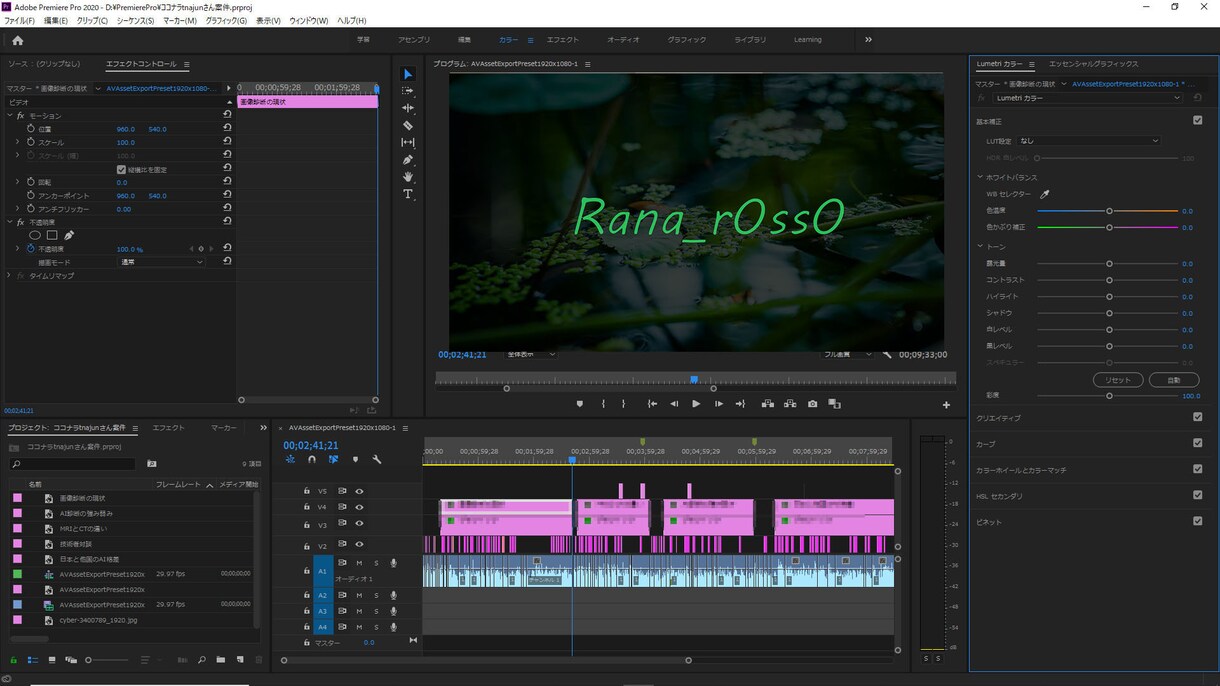1220x686 pixels.
Task: Collapse the モーション effect section
Action: click(x=9, y=116)
